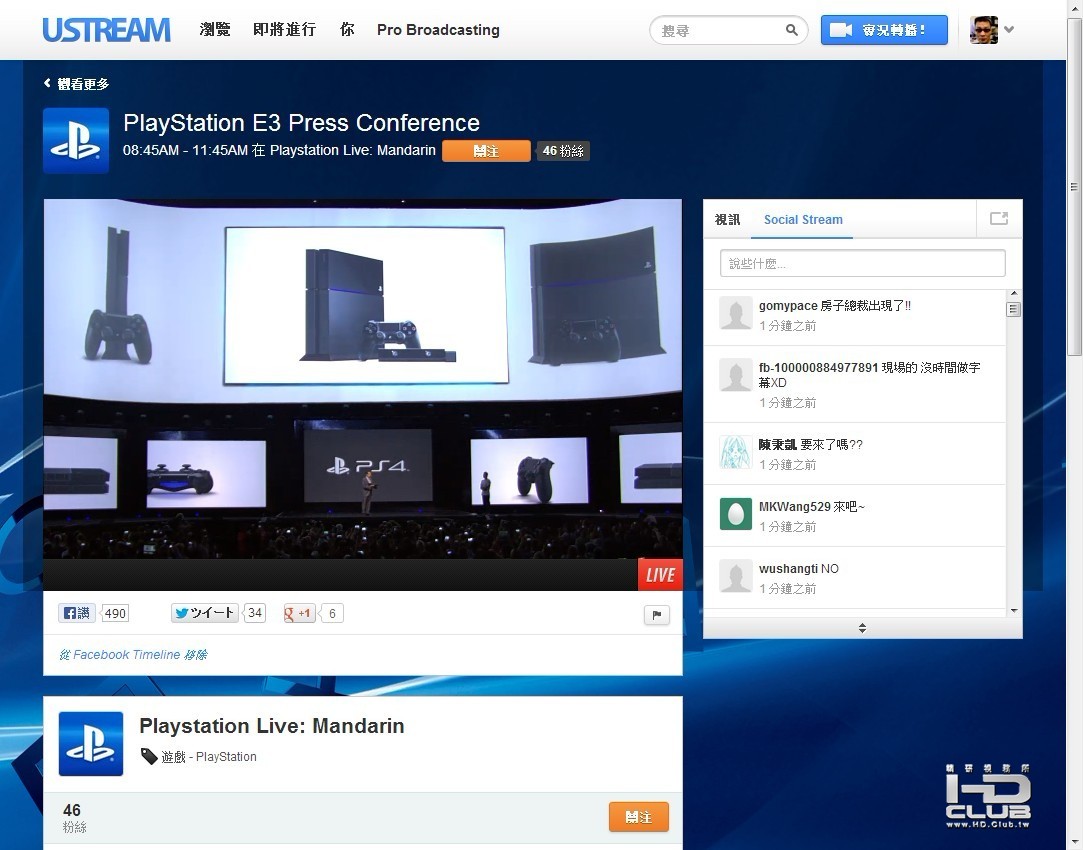This screenshot has width=1083, height=850.
Task: Switch to the 視訊 tab
Action: (727, 220)
